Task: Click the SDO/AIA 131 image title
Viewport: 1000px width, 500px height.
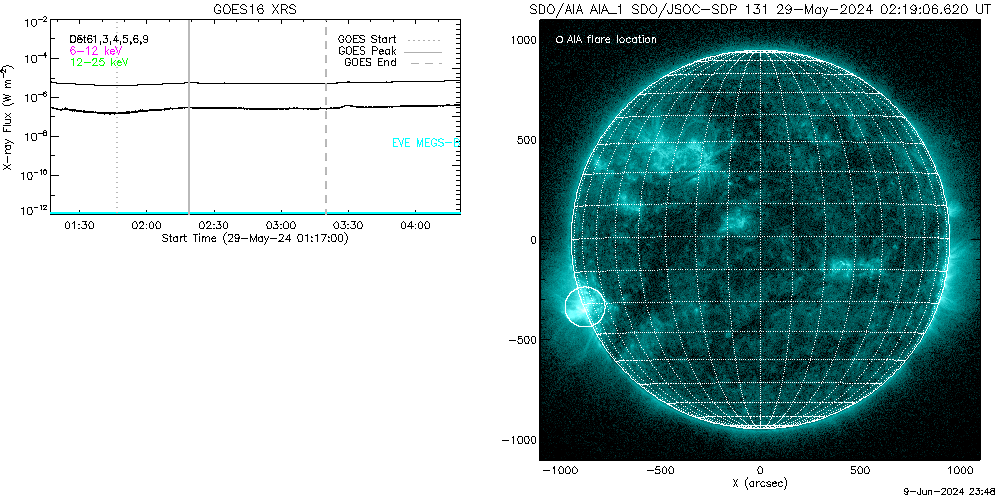Action: pos(761,9)
